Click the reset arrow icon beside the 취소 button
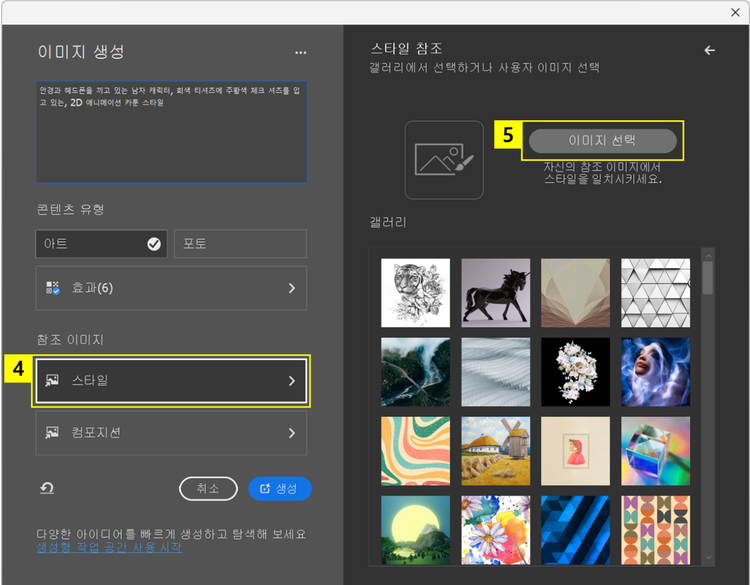Image resolution: width=750 pixels, height=585 pixels. (47, 488)
